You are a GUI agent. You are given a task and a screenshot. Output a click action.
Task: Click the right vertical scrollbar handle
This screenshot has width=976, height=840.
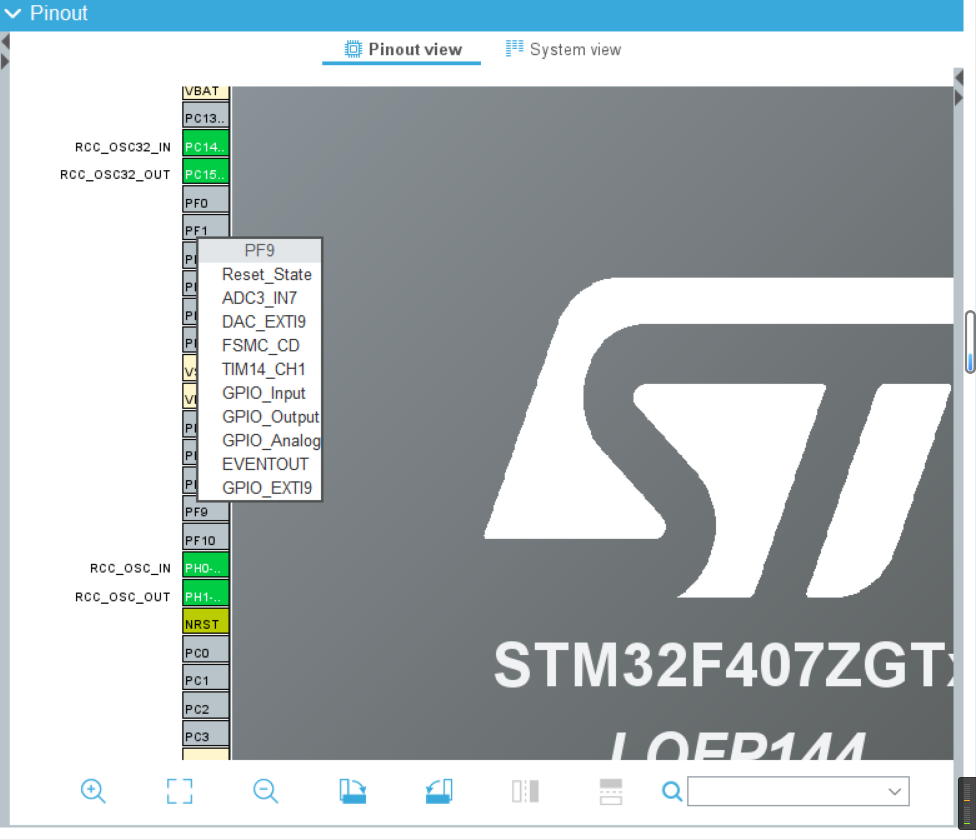click(970, 342)
